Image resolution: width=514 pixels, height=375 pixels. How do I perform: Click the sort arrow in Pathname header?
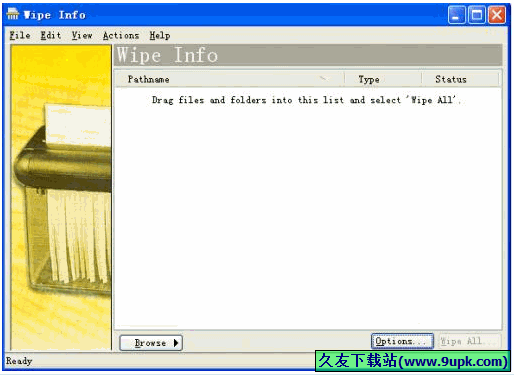point(323,79)
